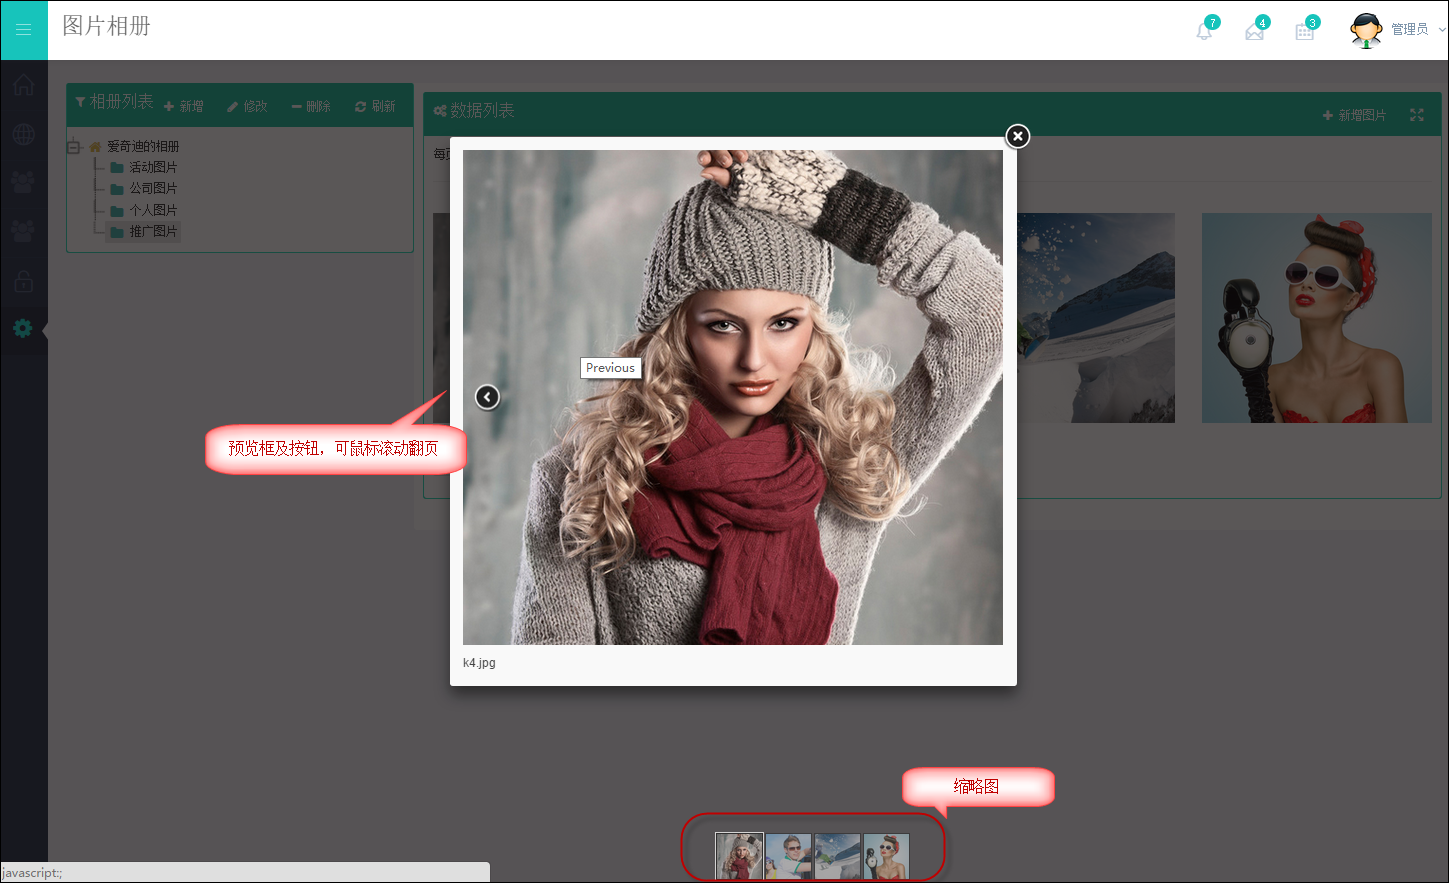1449x883 pixels.
Task: Open the snowy mountain picture in the data list
Action: click(1096, 318)
